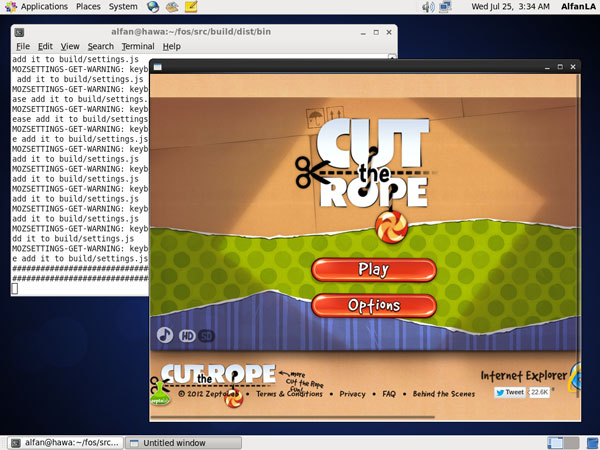Screen dimensions: 600x450
Task: Switch to Untitled window taskbar button
Action: point(184,443)
